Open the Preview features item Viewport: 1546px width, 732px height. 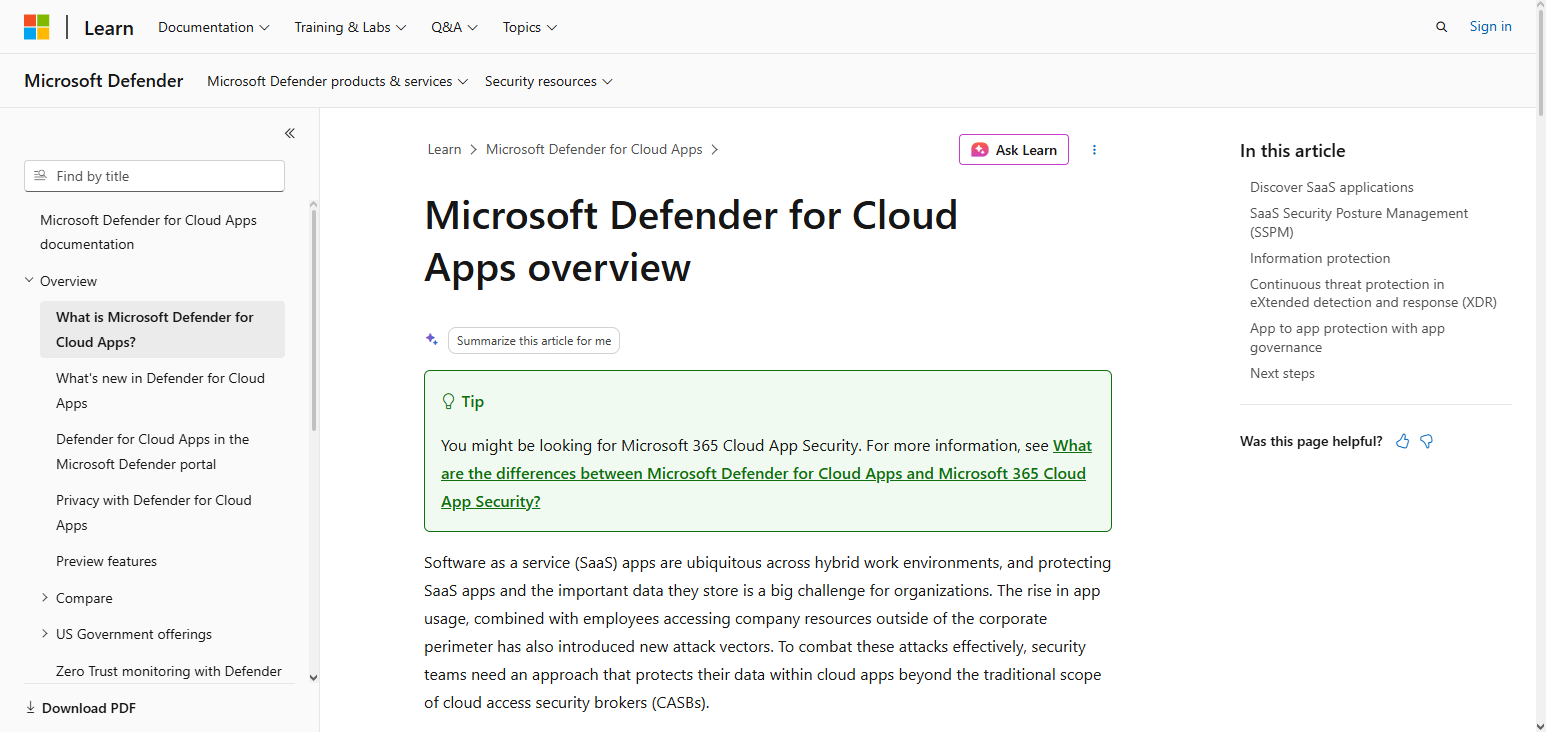(106, 561)
